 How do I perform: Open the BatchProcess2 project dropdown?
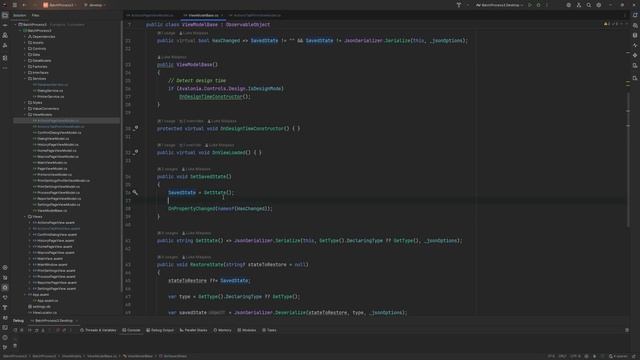tap(59, 5)
